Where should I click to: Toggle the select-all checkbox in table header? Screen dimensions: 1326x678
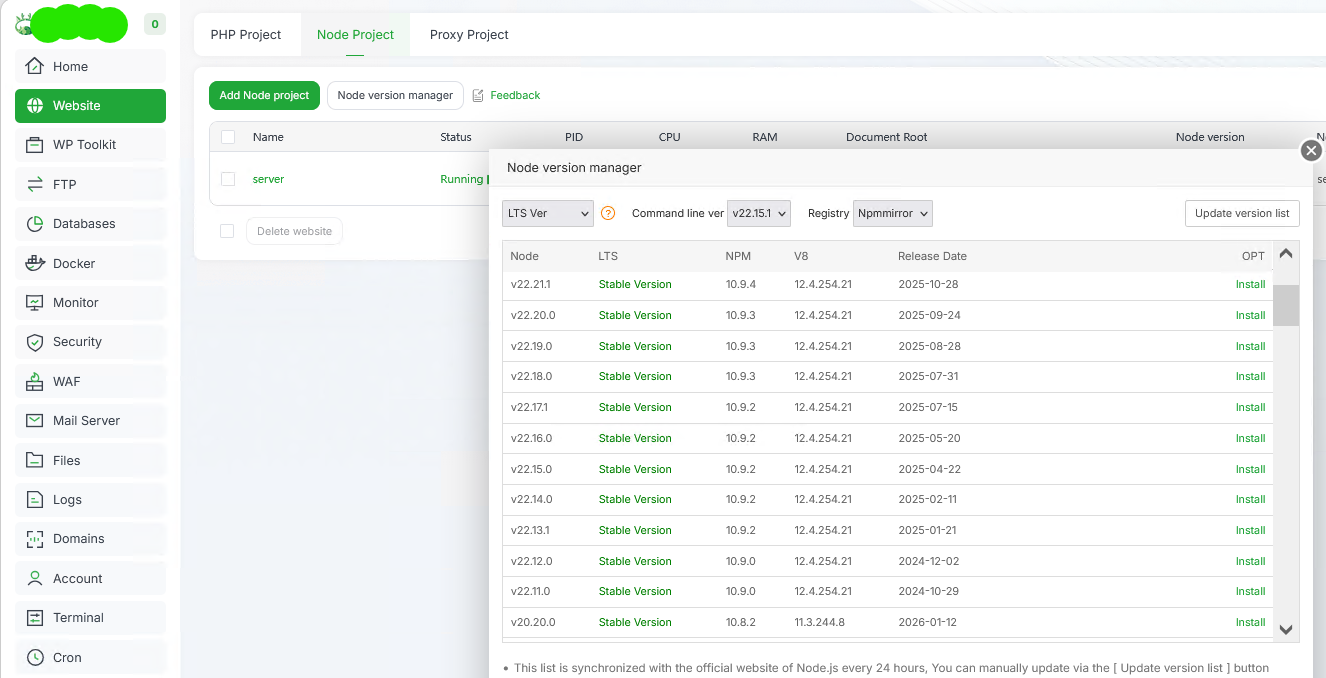pos(228,137)
